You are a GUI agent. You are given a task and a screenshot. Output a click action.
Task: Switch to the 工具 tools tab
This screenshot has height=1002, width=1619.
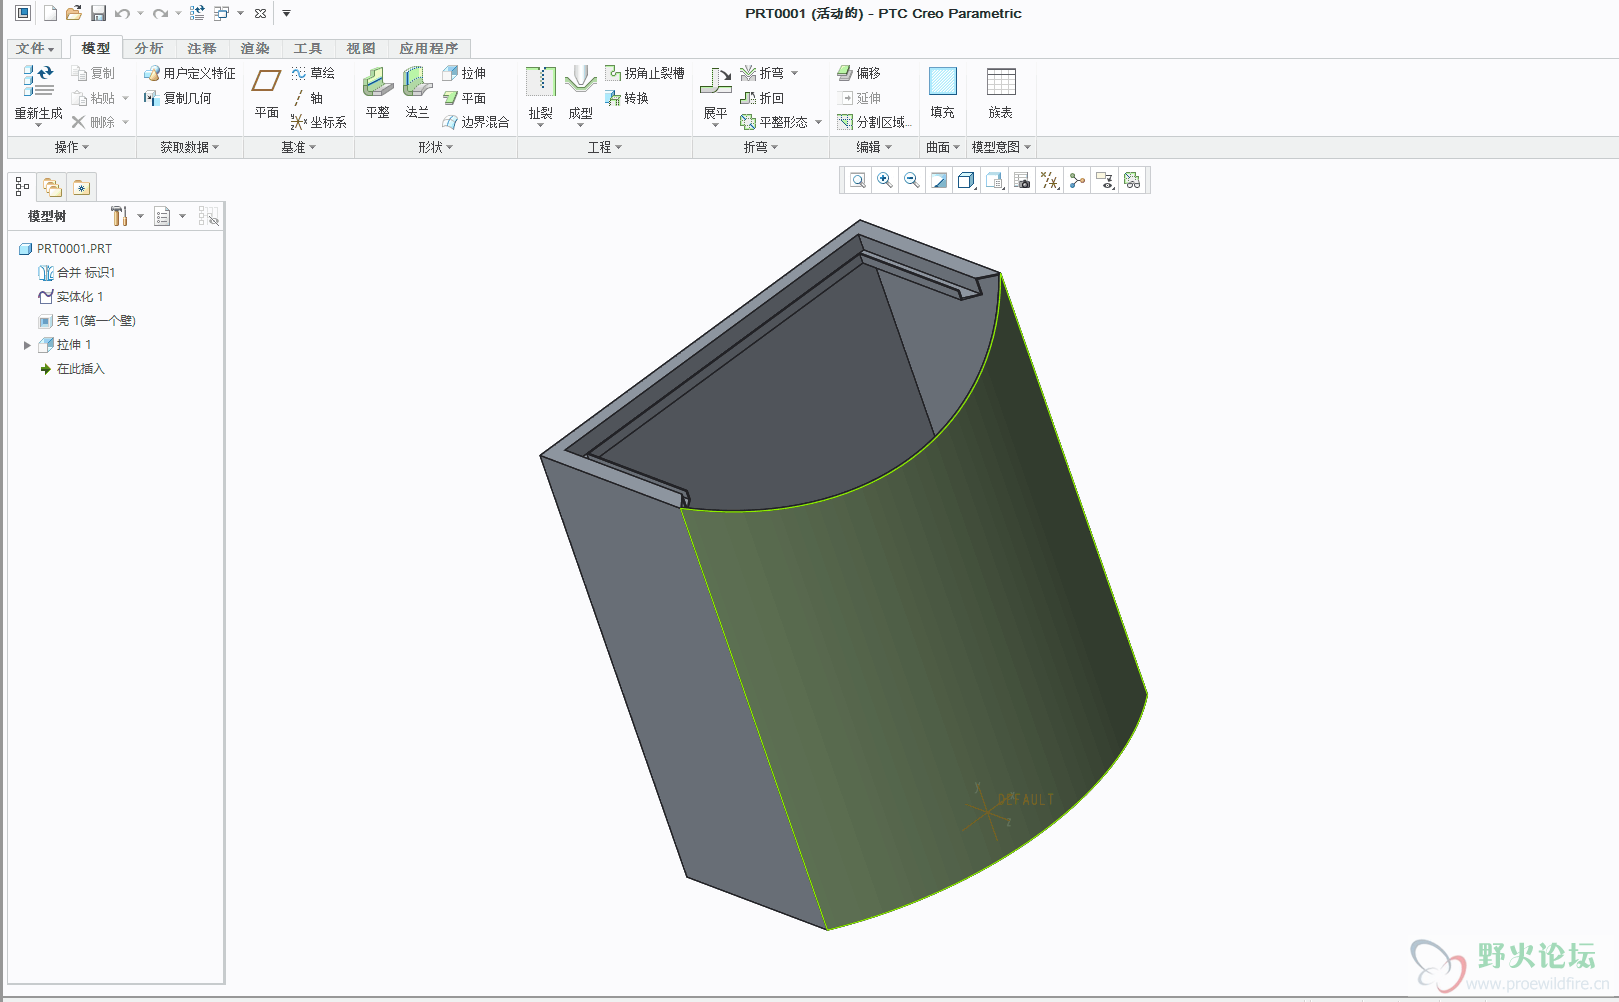pyautogui.click(x=308, y=48)
